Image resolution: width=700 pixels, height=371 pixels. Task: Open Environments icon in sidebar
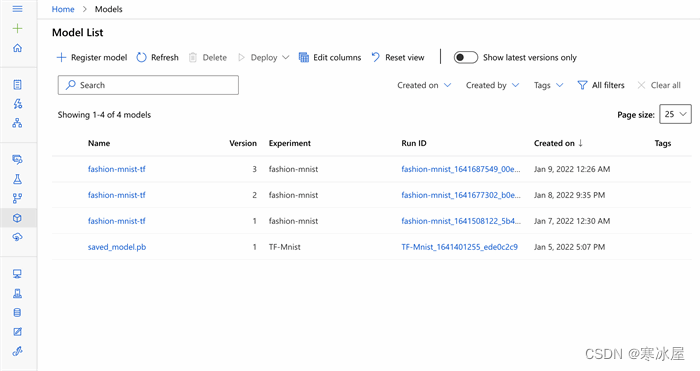[x=17, y=293]
